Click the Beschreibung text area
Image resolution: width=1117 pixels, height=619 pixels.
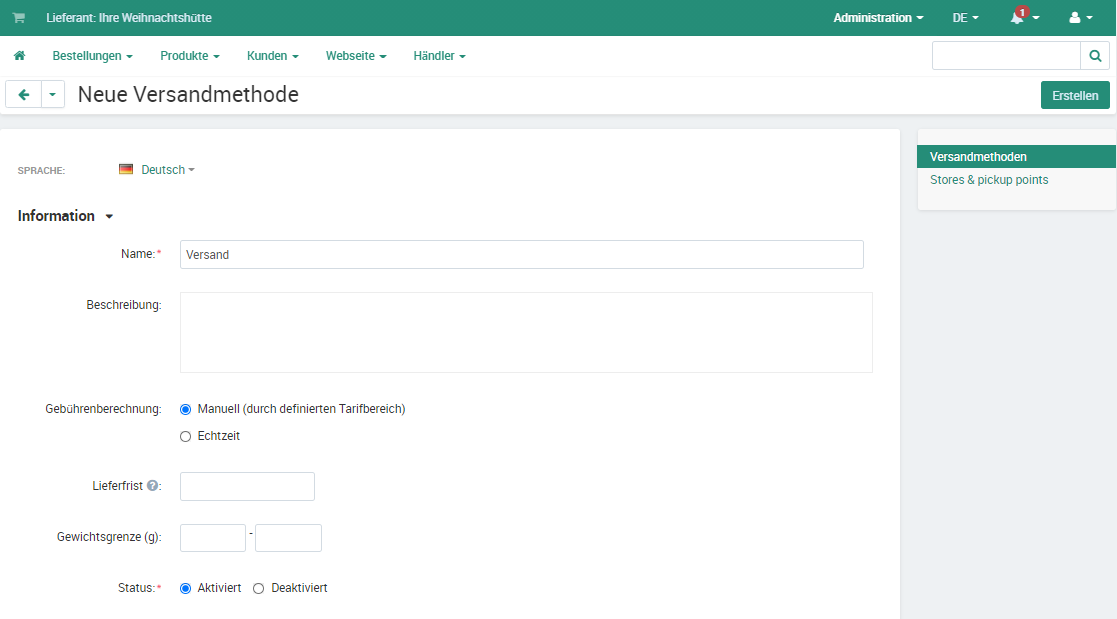point(526,332)
